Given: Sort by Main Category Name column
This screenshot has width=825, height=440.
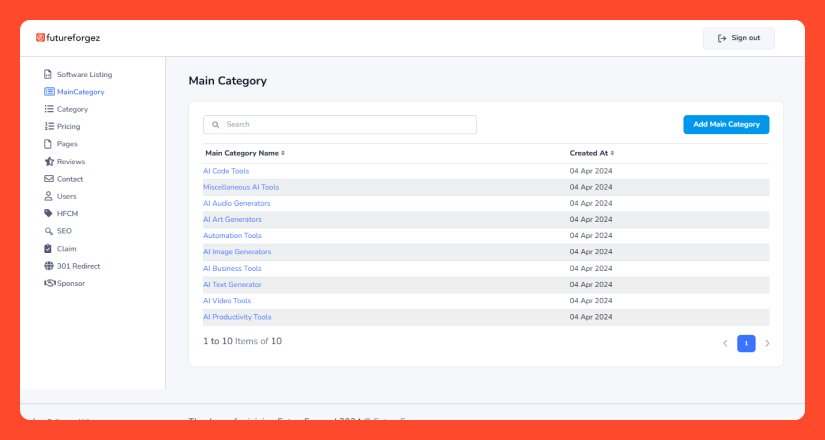Looking at the screenshot, I should pos(245,153).
